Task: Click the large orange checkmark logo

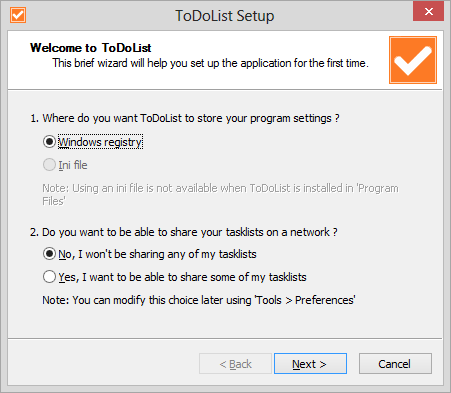Action: tap(413, 60)
